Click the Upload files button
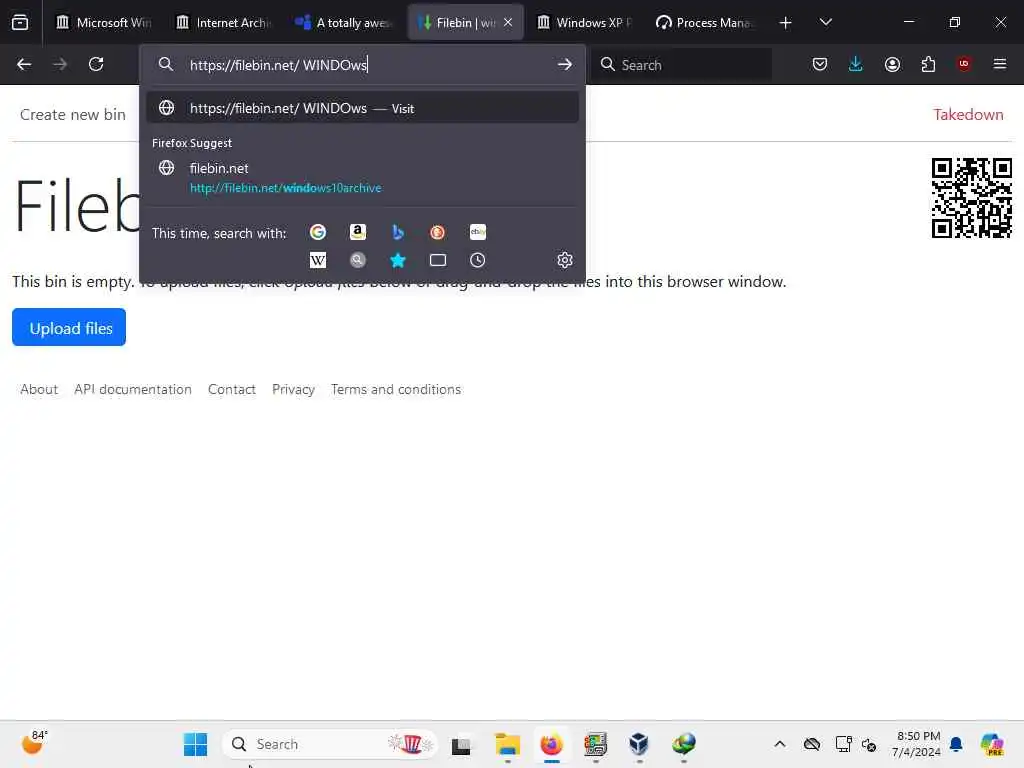 69,327
